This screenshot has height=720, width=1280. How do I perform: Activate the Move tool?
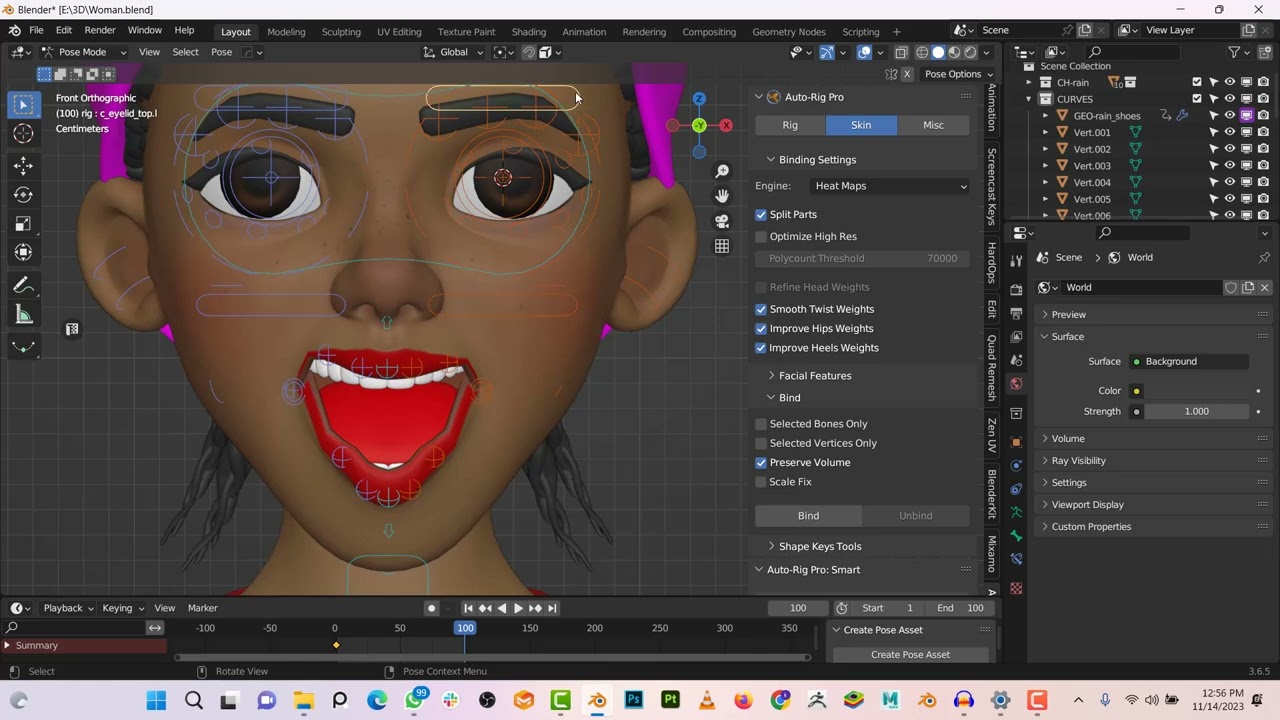(23, 166)
